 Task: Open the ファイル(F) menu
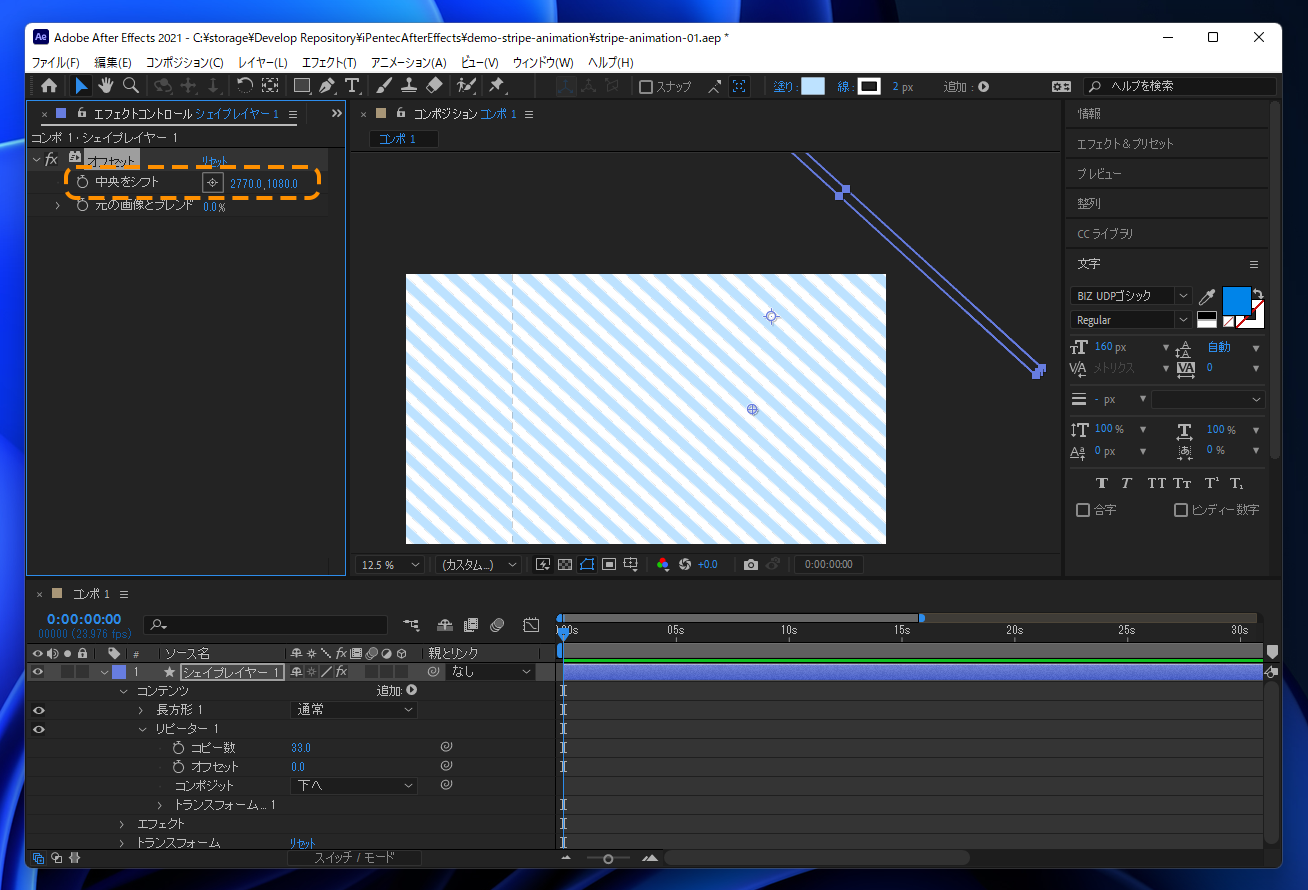[56, 63]
